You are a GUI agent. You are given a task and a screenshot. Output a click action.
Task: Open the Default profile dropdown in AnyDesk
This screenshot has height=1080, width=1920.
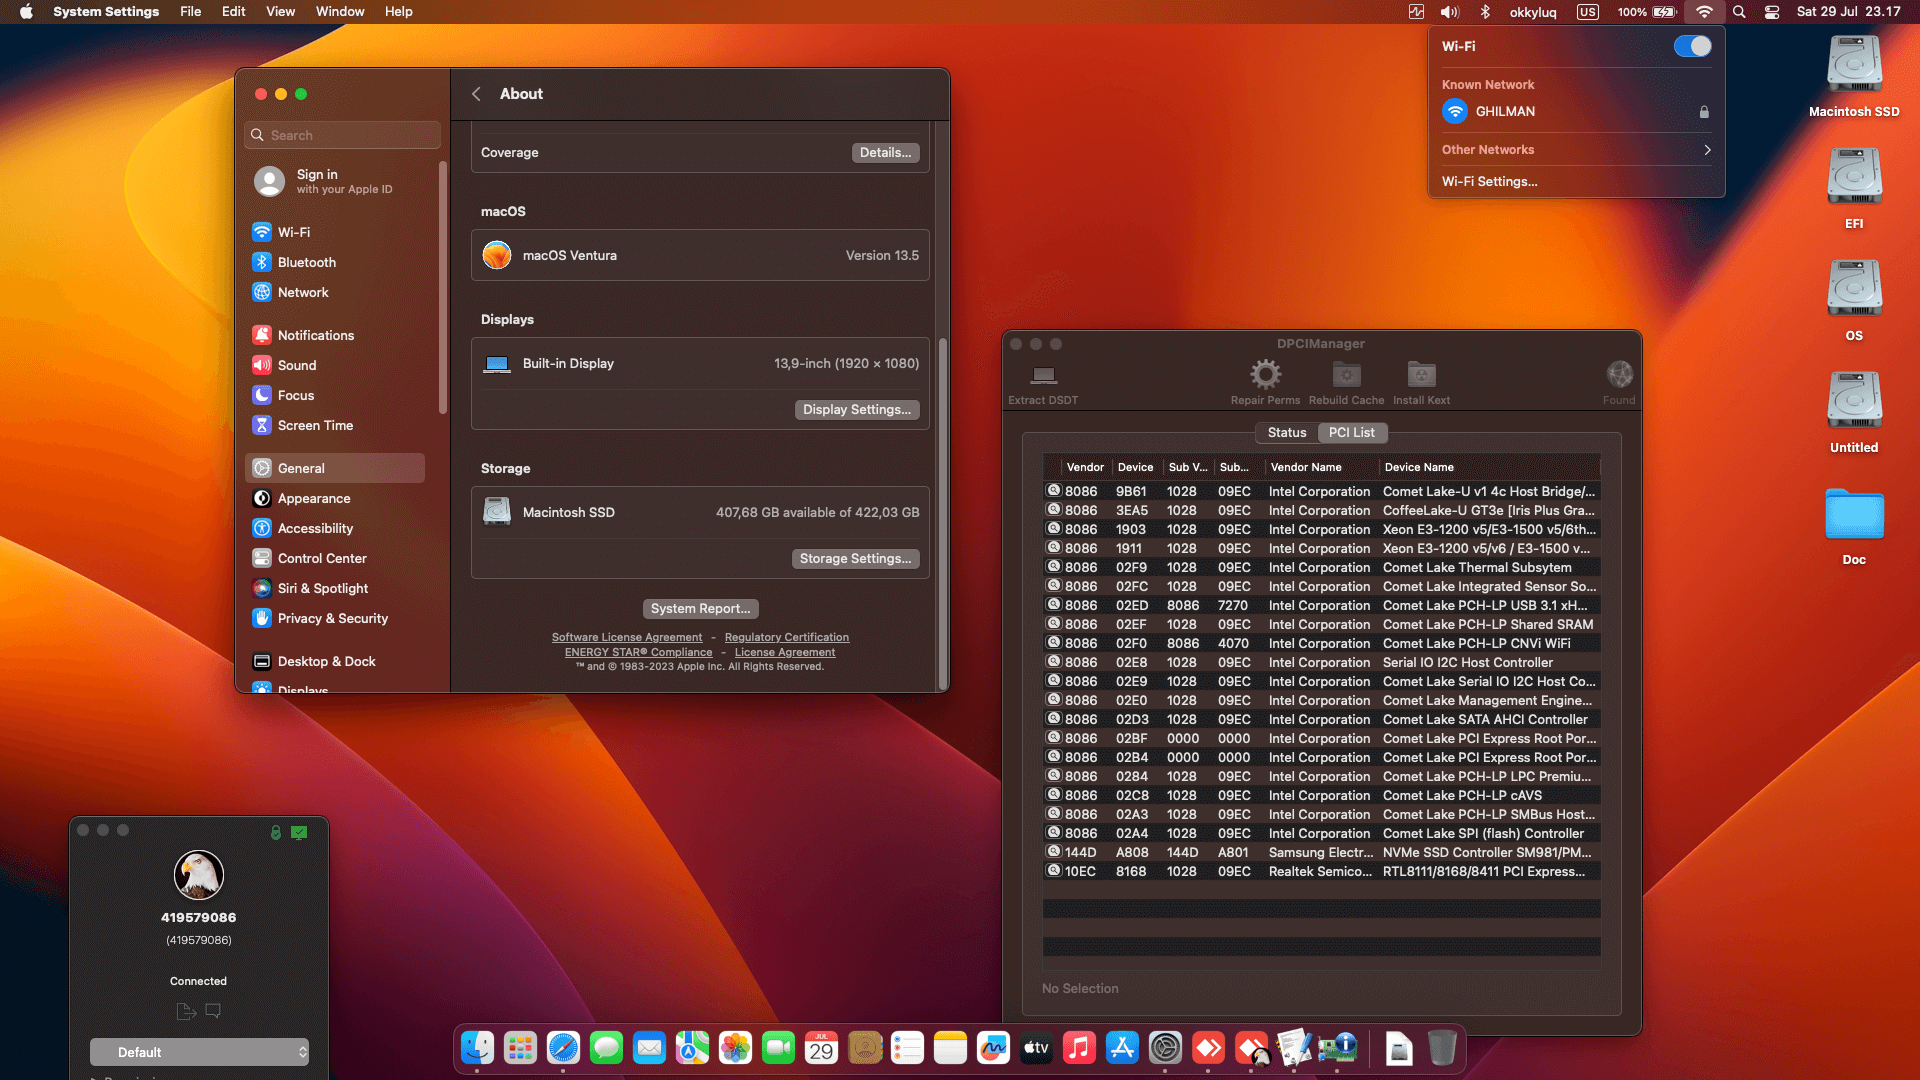click(199, 1052)
